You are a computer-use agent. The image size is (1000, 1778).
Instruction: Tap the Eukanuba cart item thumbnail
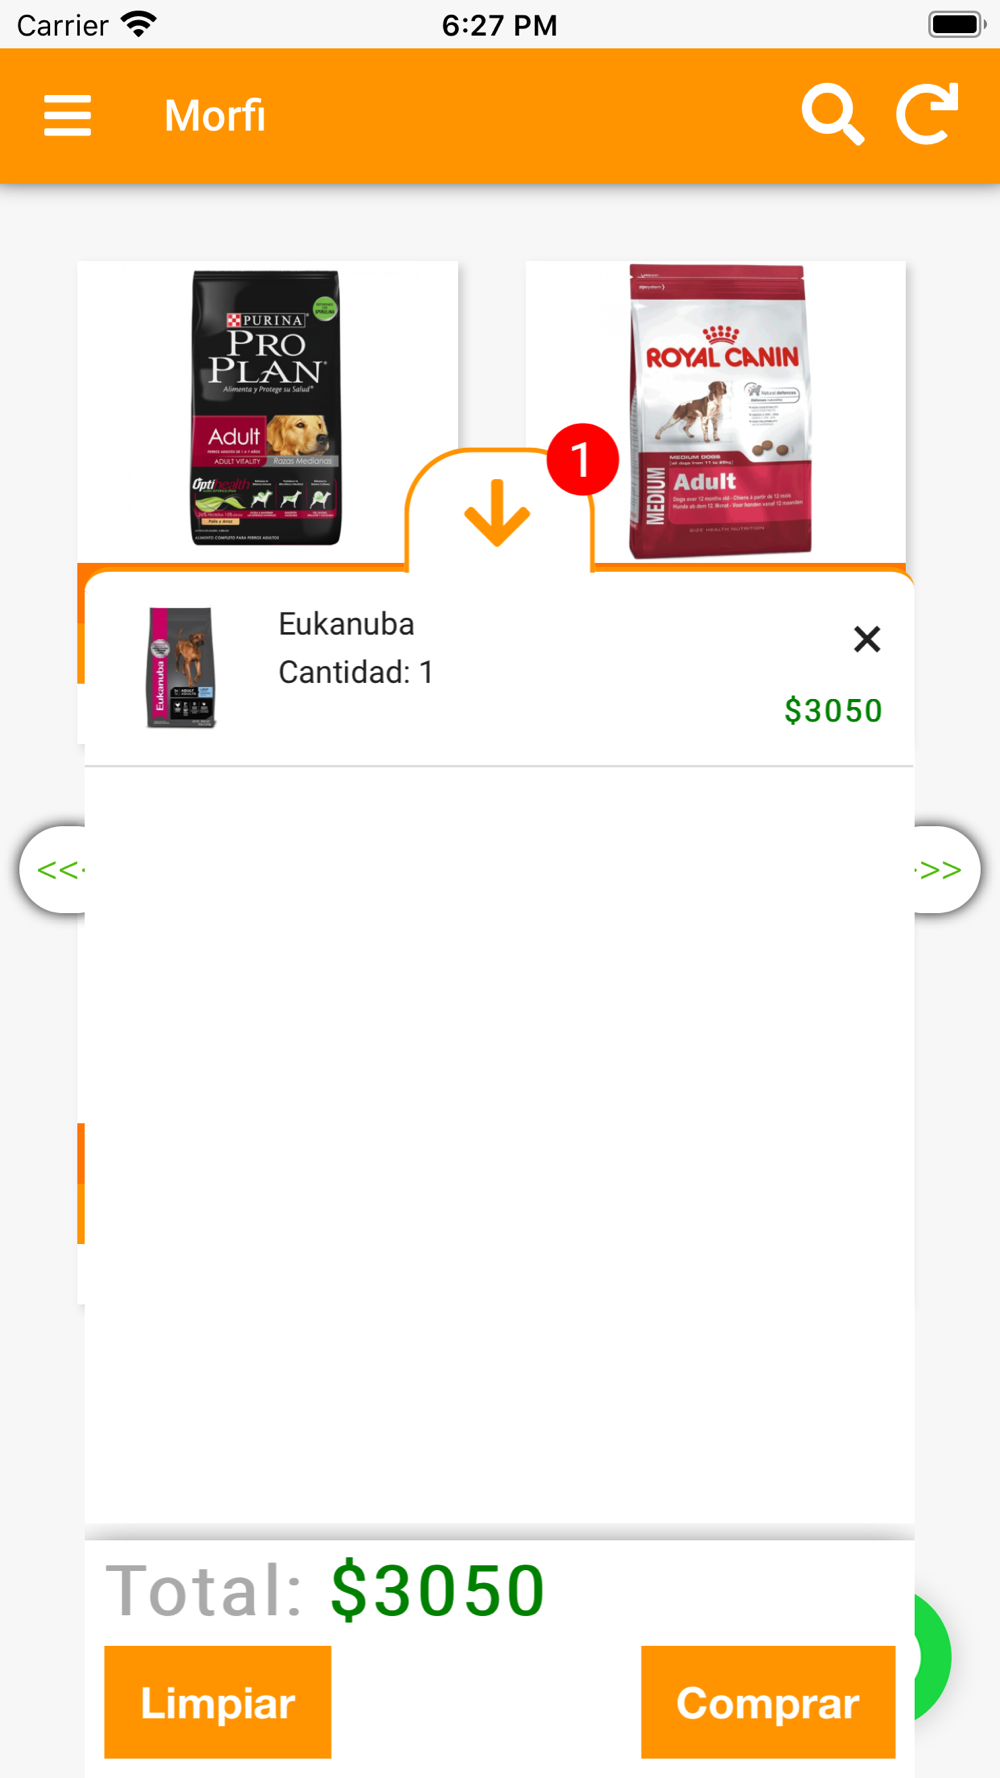(181, 667)
